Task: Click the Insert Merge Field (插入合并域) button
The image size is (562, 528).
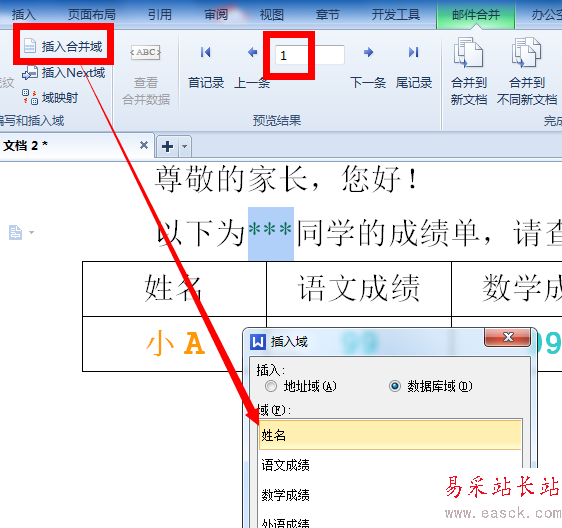Action: 63,46
